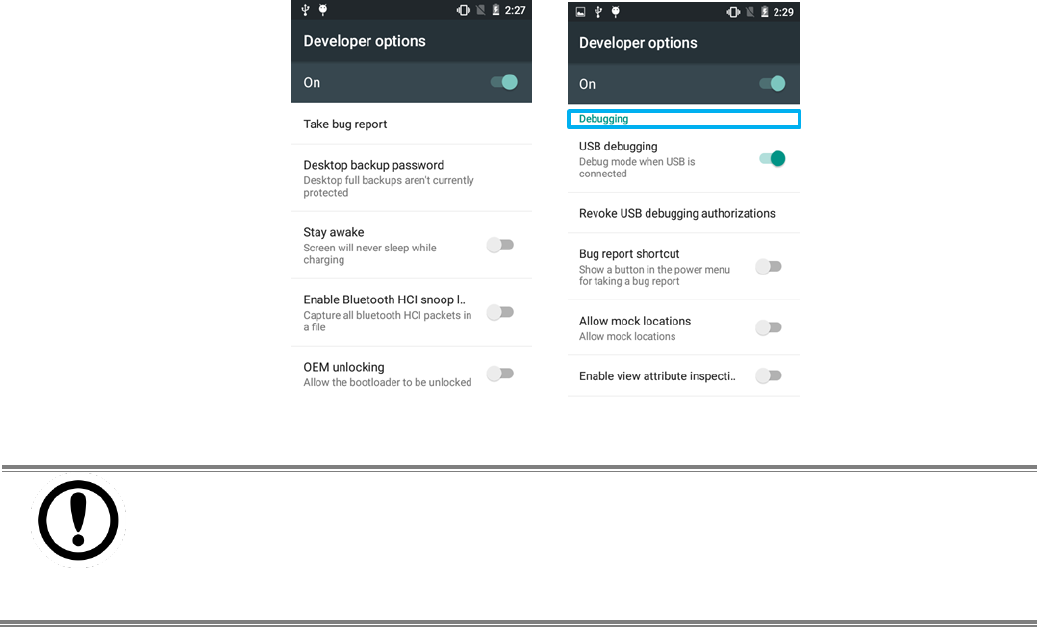Image resolution: width=1037 pixels, height=627 pixels.
Task: Toggle the OEM unlocking switch
Action: tap(501, 374)
